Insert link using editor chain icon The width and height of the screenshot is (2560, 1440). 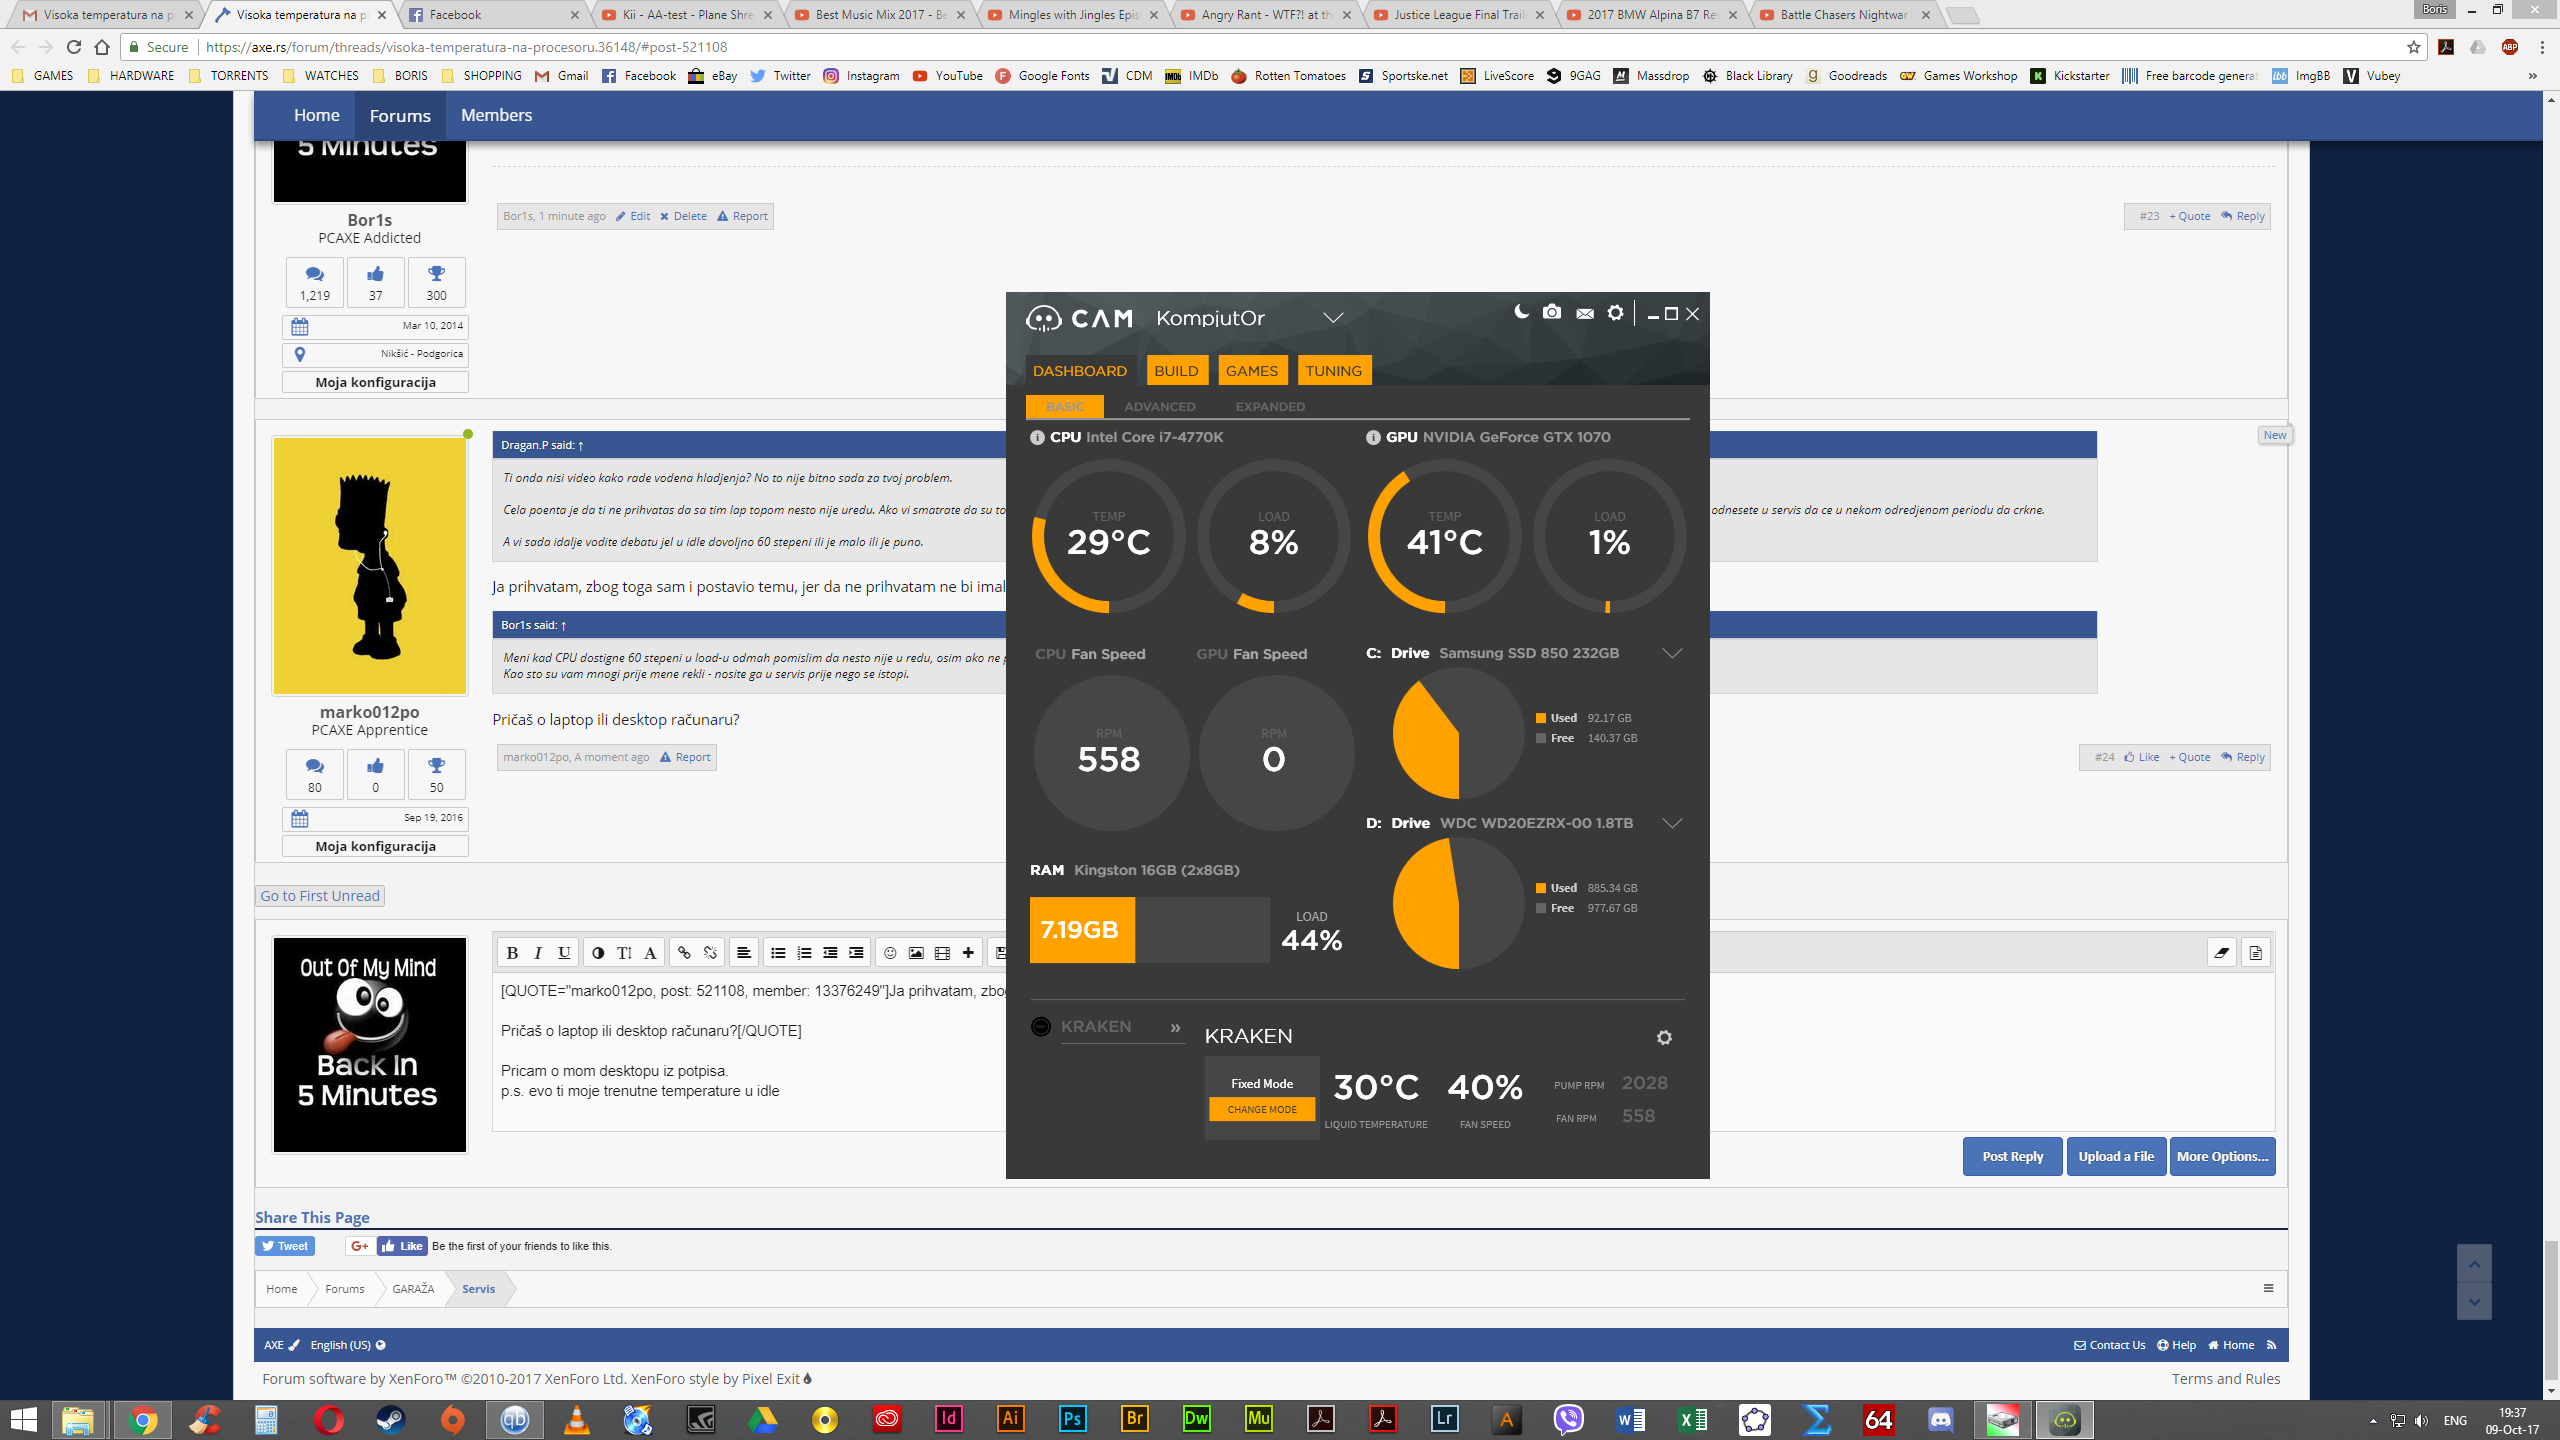pyautogui.click(x=684, y=953)
